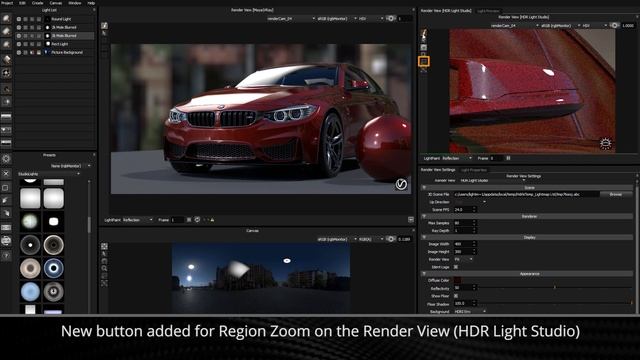Viewport: 640px width, 360px height.
Task: Open the Edit menu
Action: pyautogui.click(x=22, y=3)
